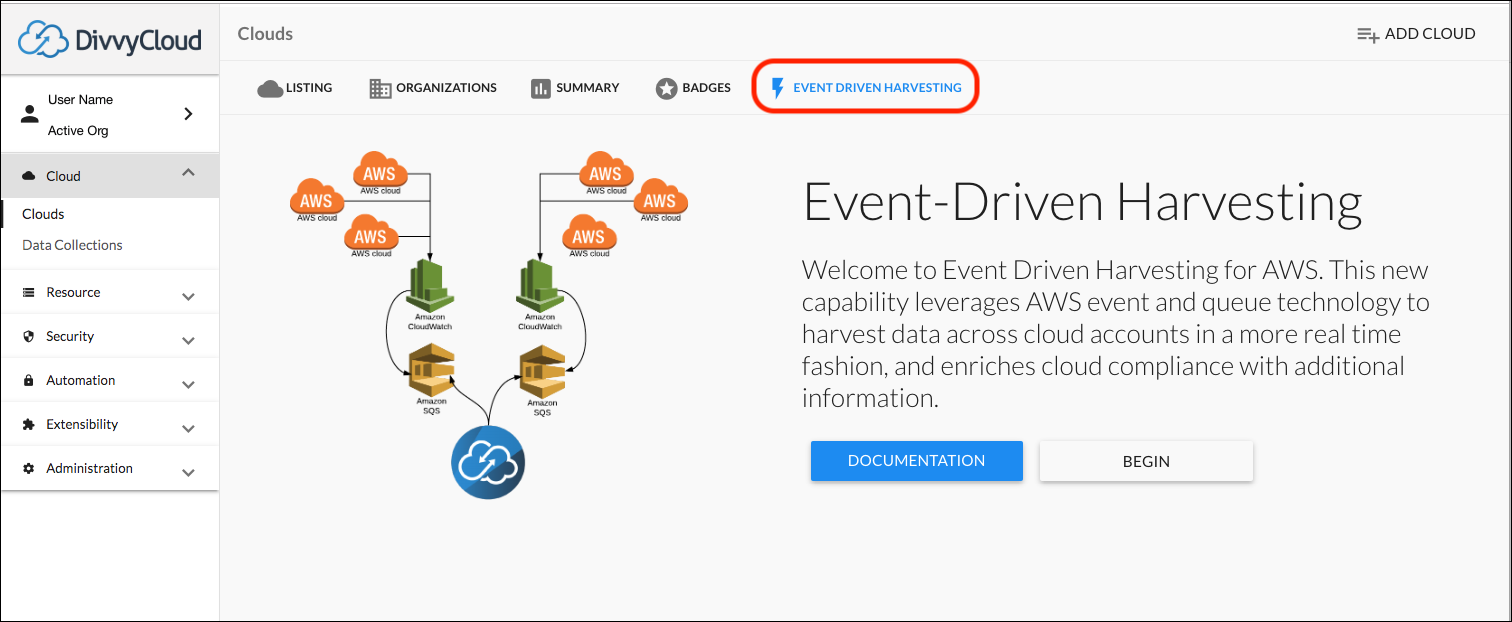
Task: Click the left Amazon CloudWatch icon
Action: [430, 284]
